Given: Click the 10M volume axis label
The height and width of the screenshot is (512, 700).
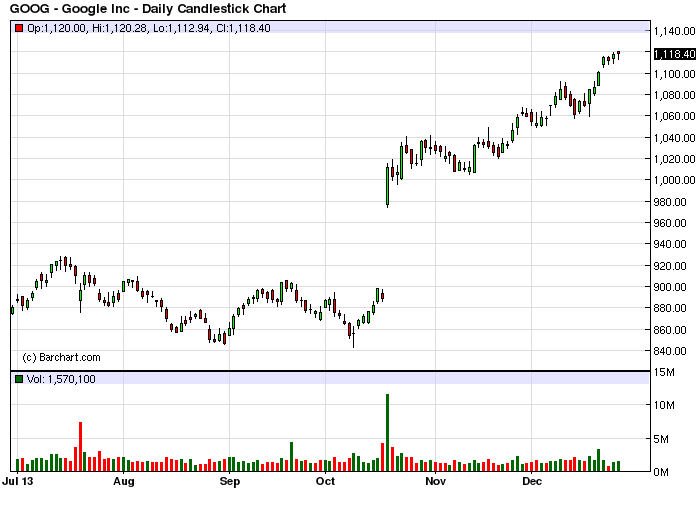Looking at the screenshot, I should click(x=664, y=405).
